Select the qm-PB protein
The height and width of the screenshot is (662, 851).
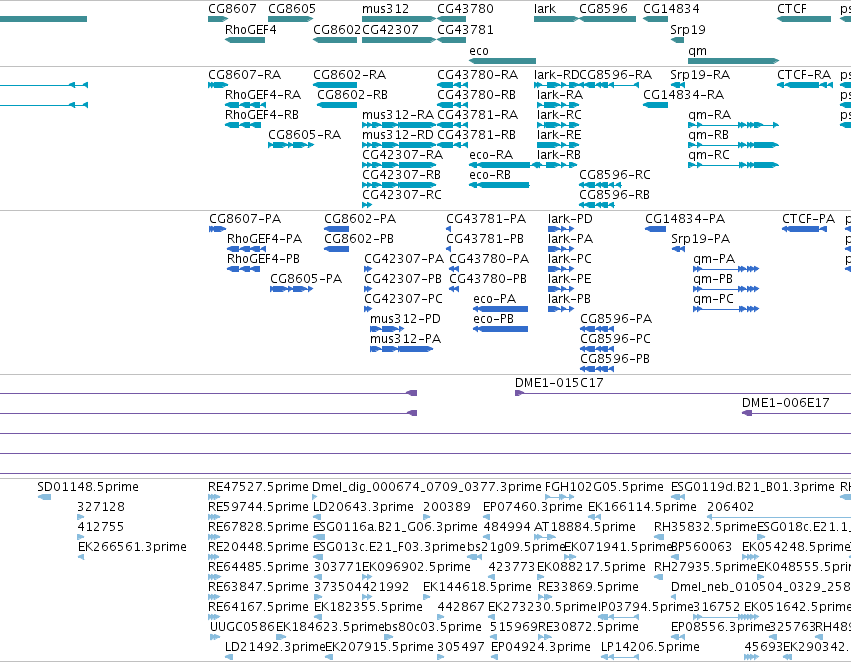pos(726,289)
